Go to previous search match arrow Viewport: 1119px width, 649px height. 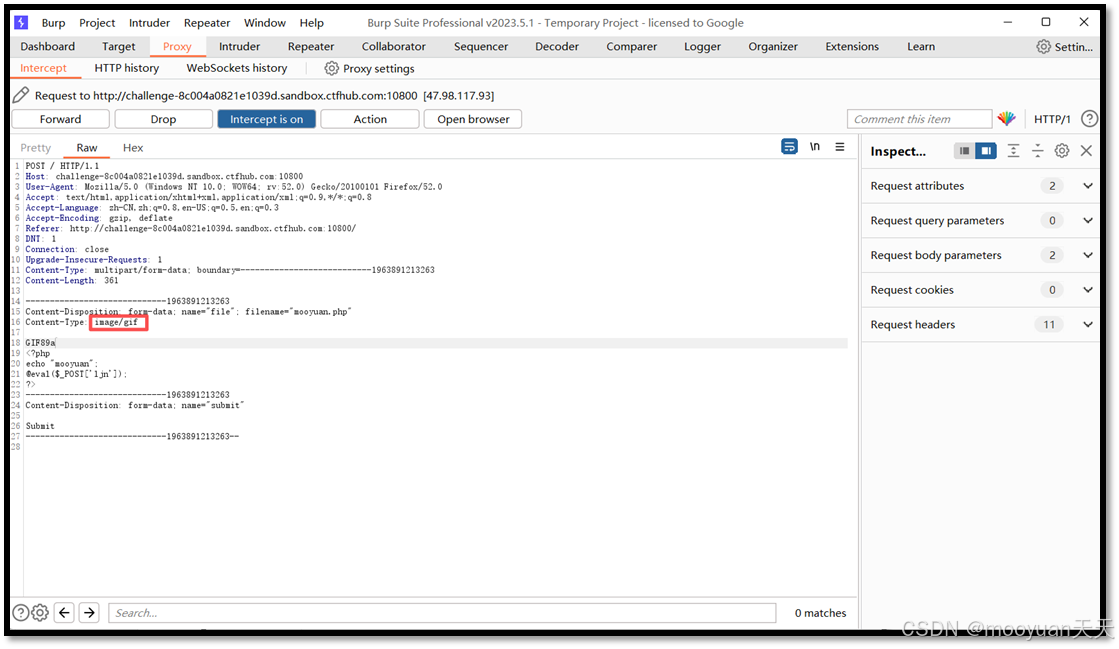click(64, 613)
